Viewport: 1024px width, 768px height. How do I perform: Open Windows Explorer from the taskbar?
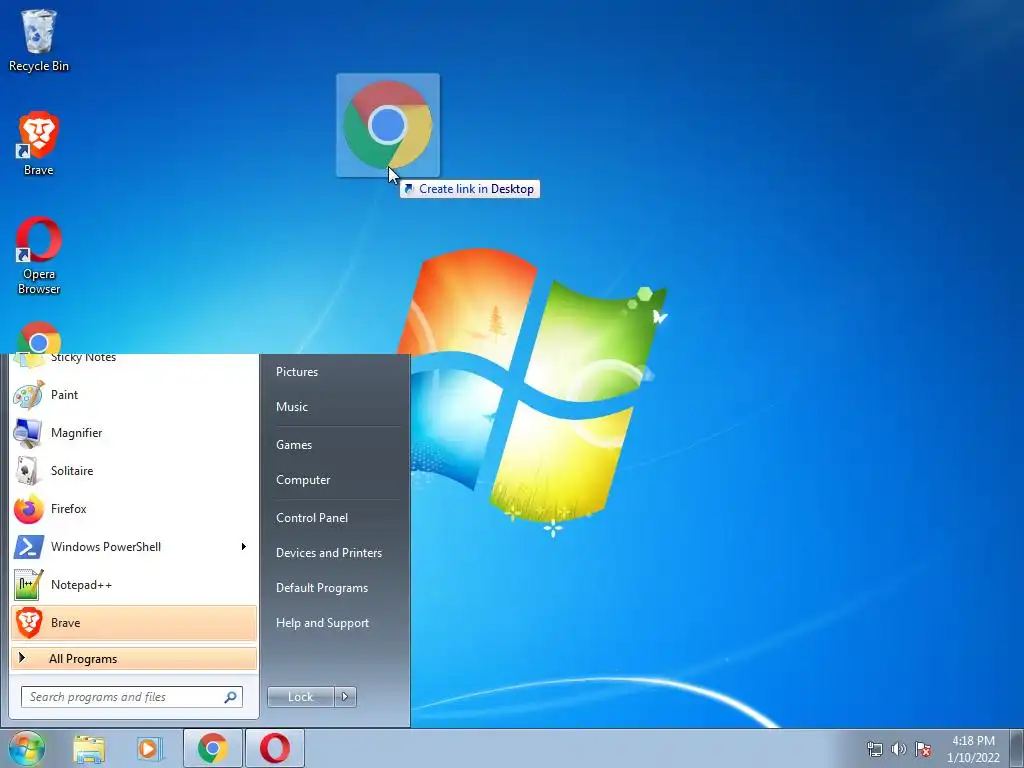89,749
